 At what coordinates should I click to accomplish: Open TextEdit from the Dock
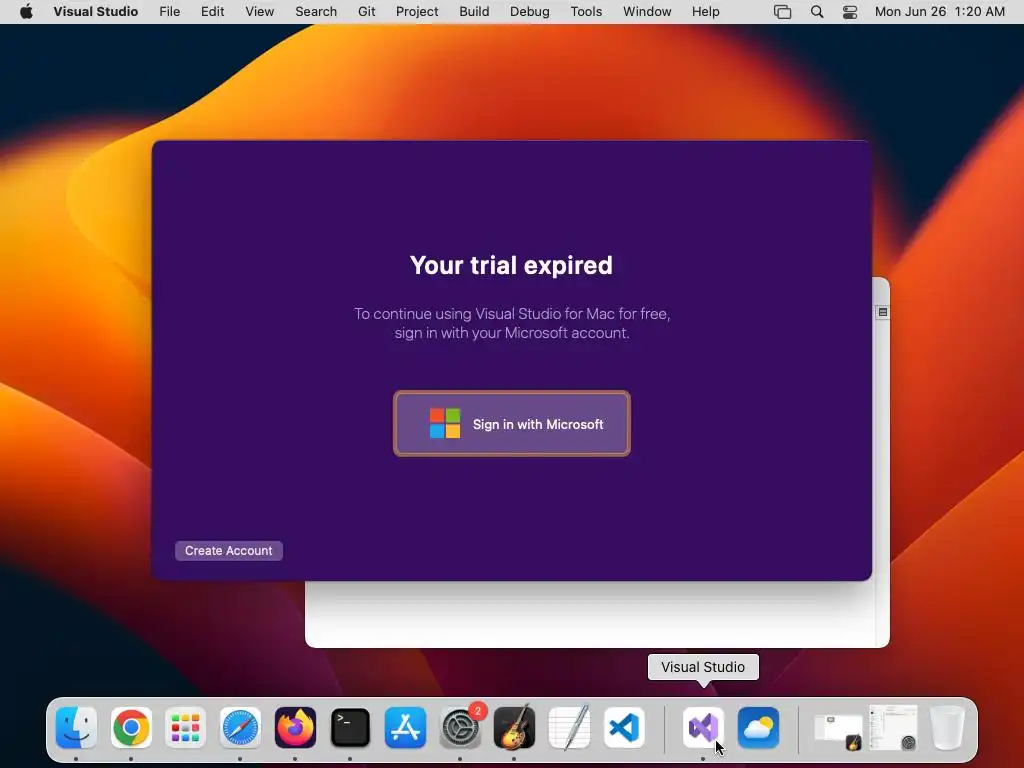click(569, 728)
